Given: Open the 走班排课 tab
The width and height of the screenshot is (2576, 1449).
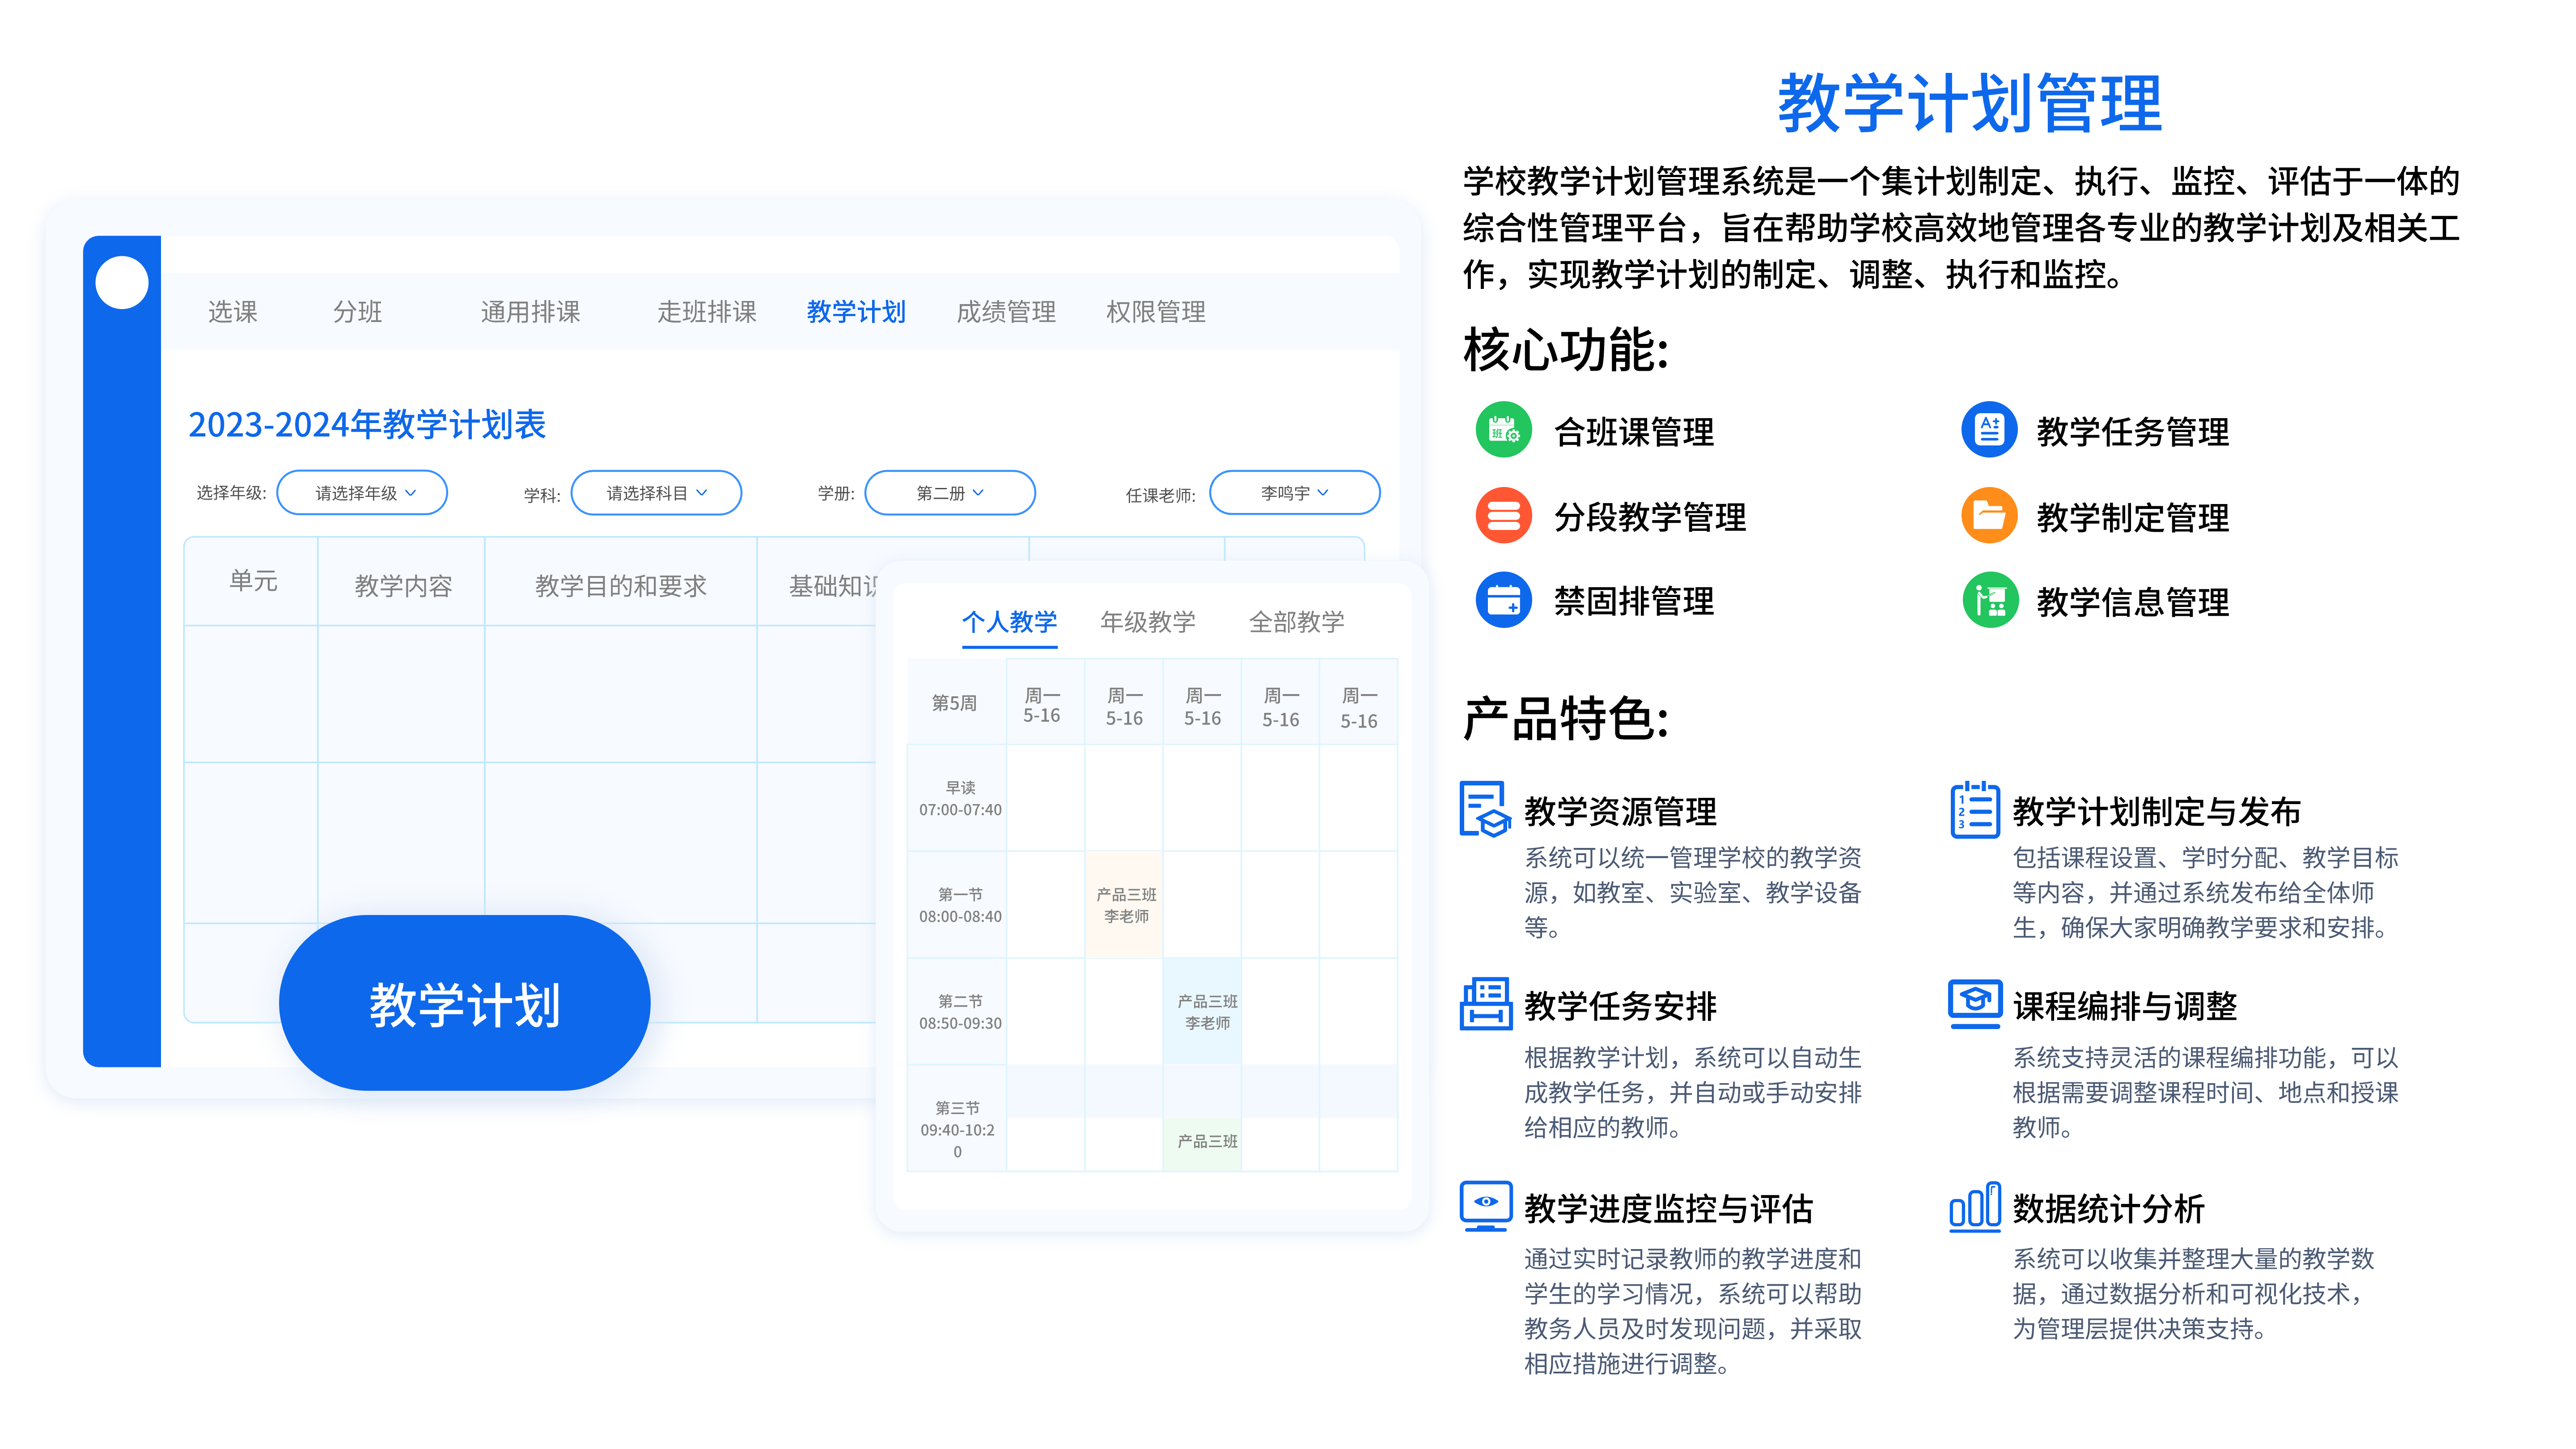Looking at the screenshot, I should (706, 312).
